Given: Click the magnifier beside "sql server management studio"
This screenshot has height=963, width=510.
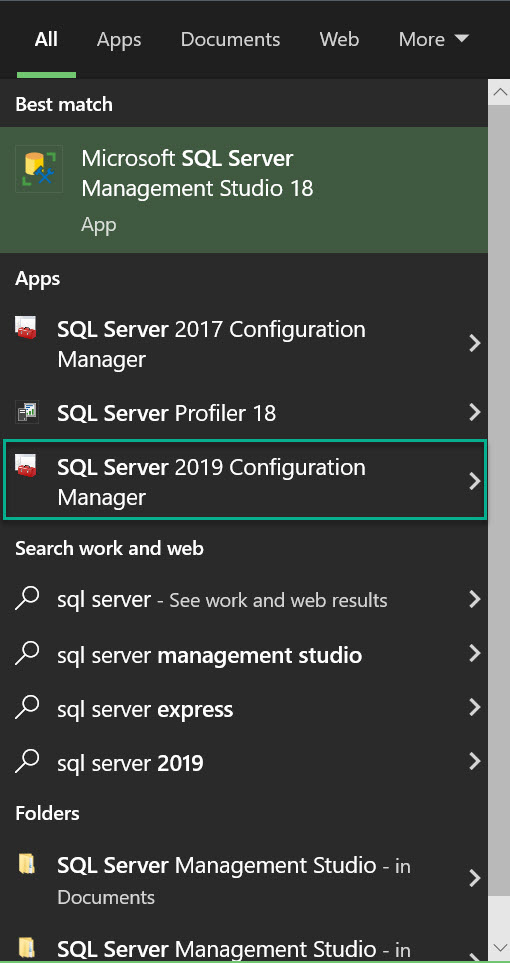Looking at the screenshot, I should [x=27, y=653].
